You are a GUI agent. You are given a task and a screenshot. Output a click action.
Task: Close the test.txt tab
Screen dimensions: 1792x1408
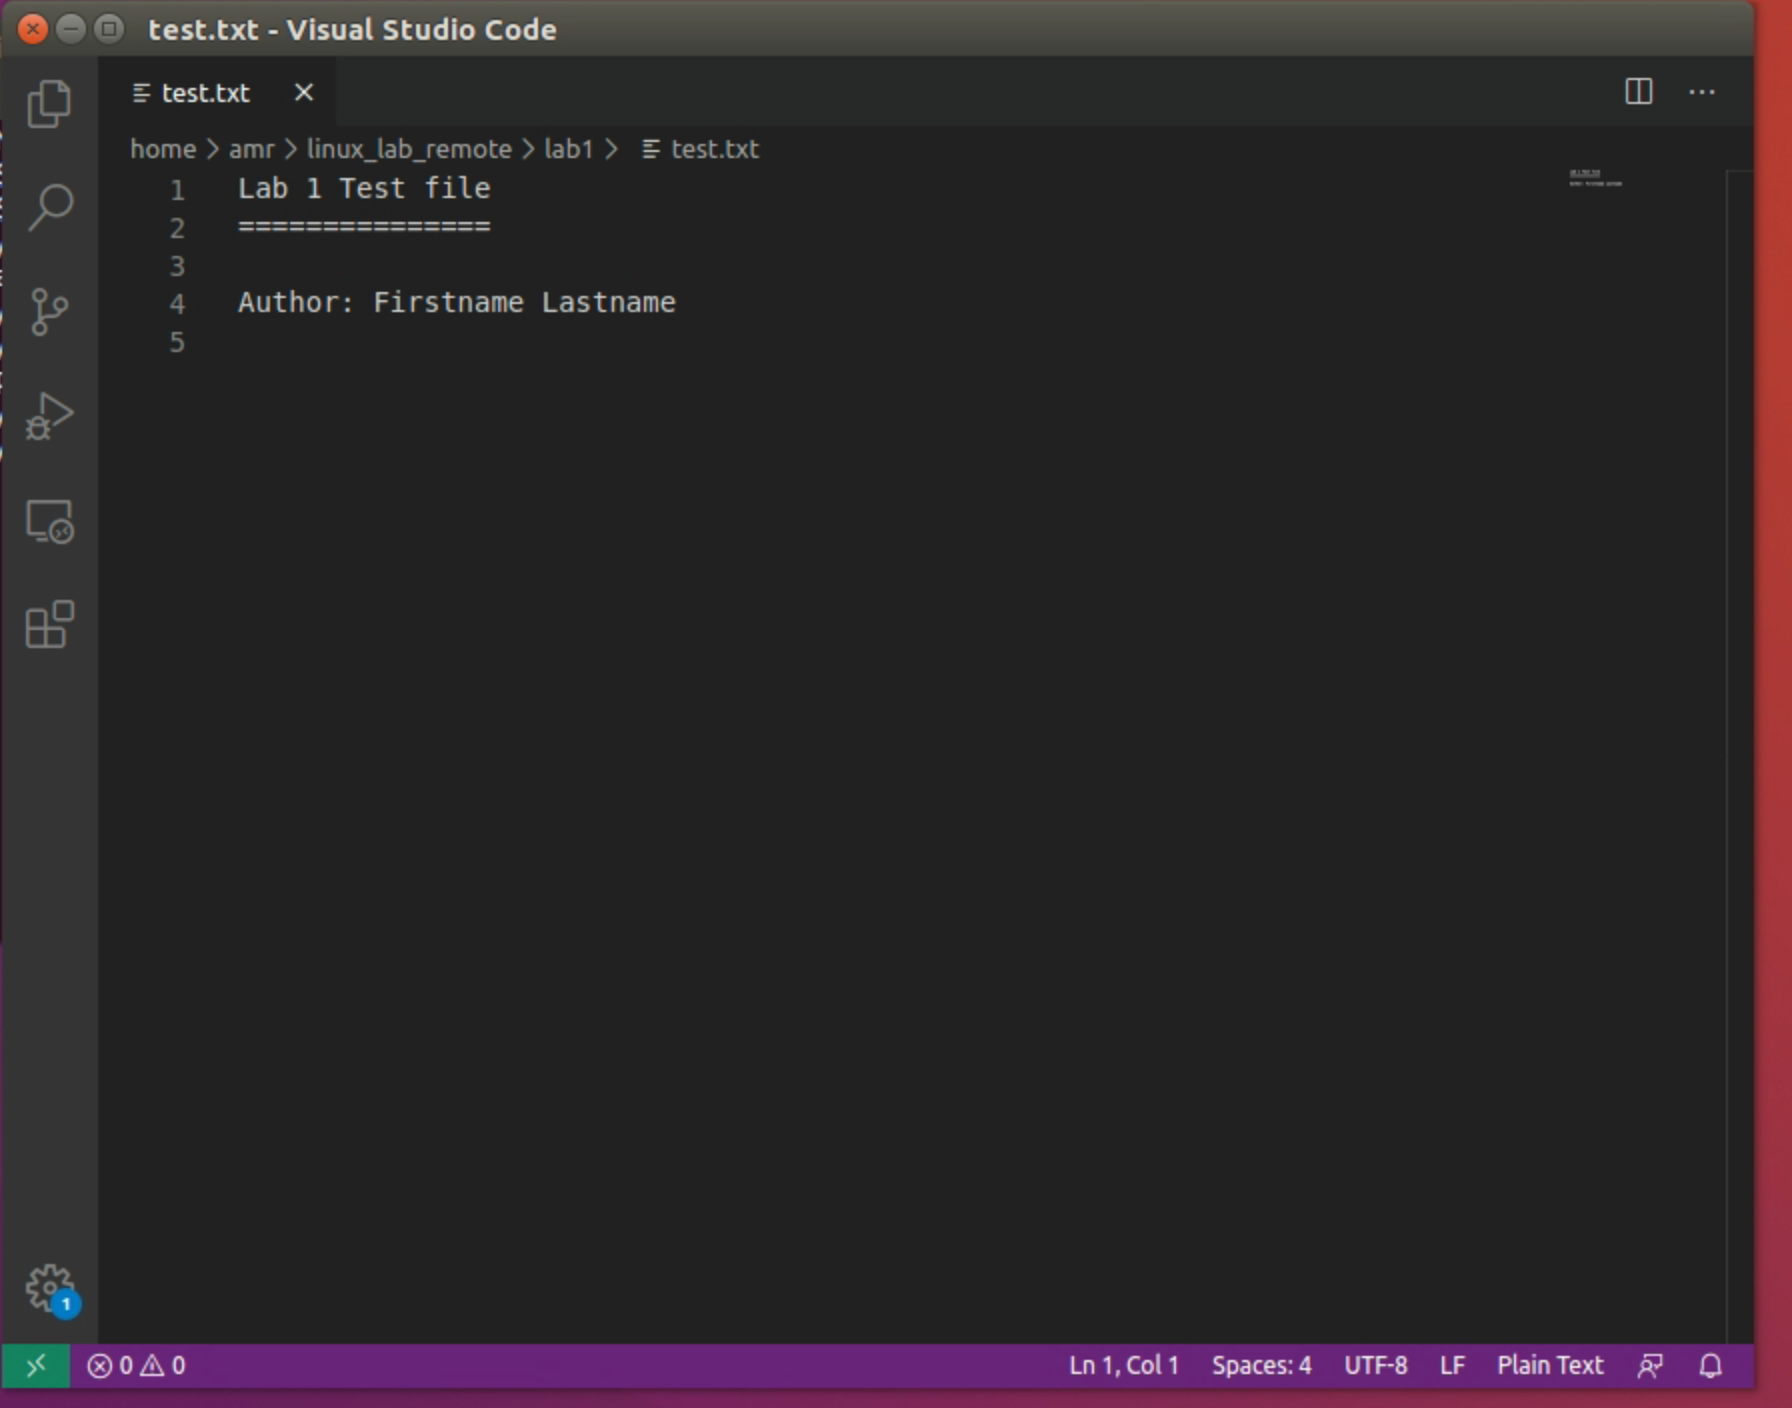tap(304, 93)
